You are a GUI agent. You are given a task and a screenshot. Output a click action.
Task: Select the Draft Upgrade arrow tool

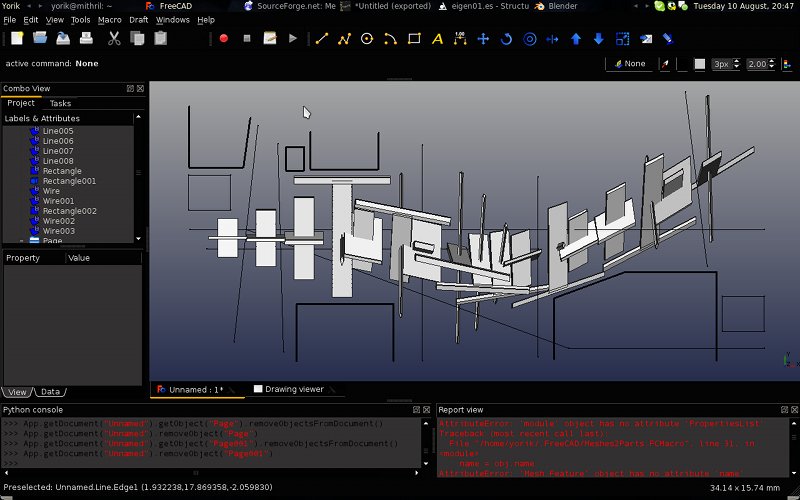576,39
